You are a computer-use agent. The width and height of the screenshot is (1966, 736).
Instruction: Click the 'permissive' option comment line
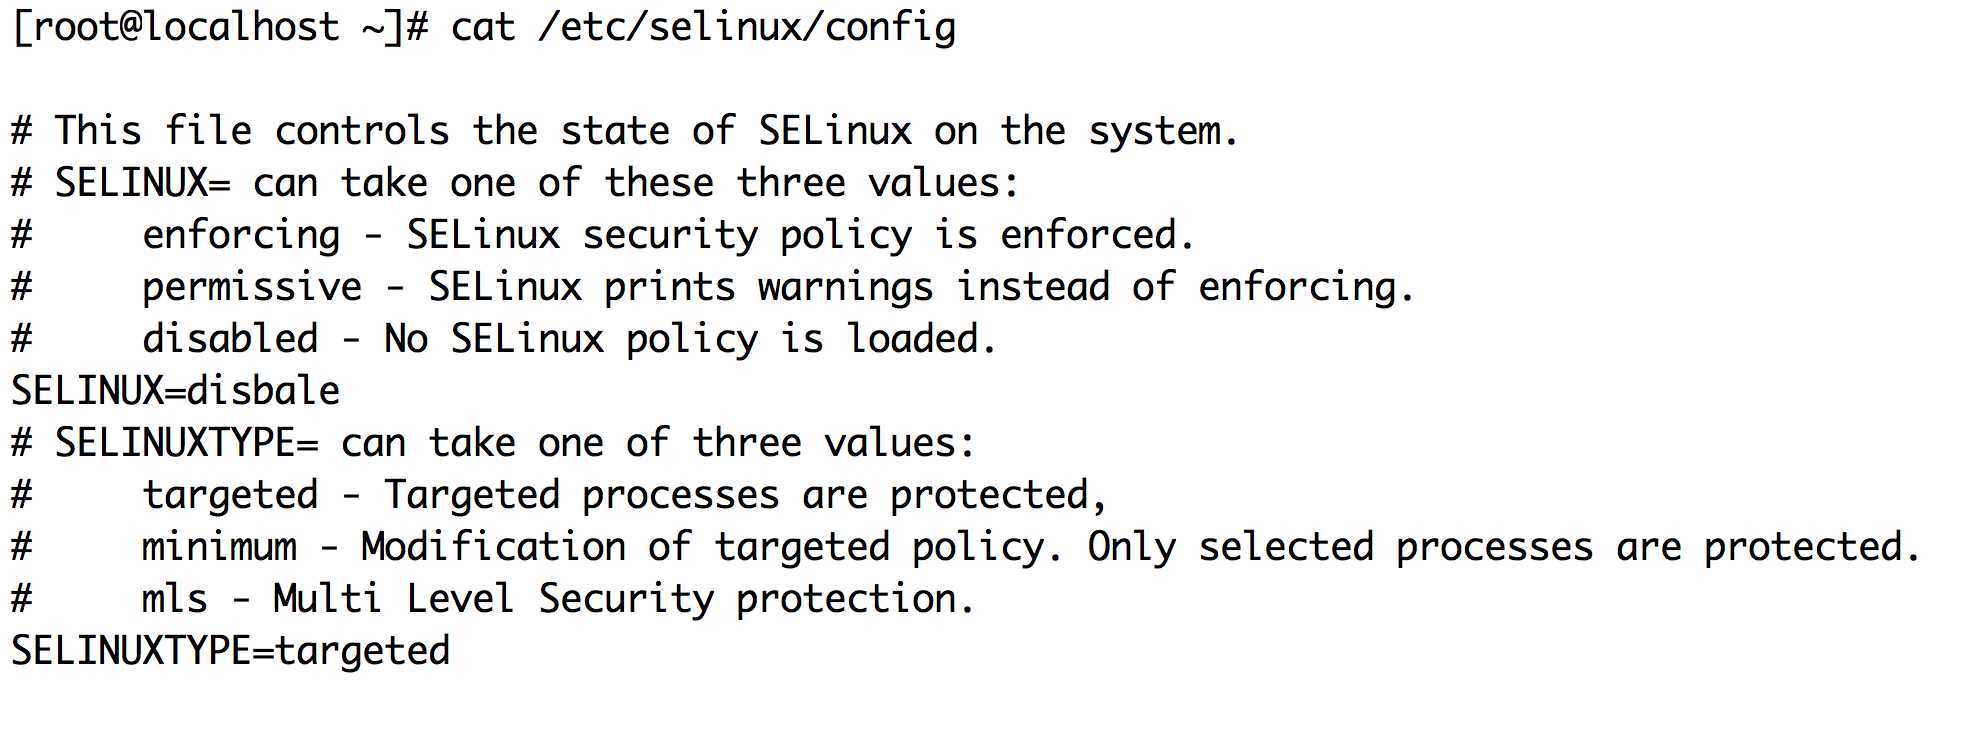pyautogui.click(x=713, y=286)
